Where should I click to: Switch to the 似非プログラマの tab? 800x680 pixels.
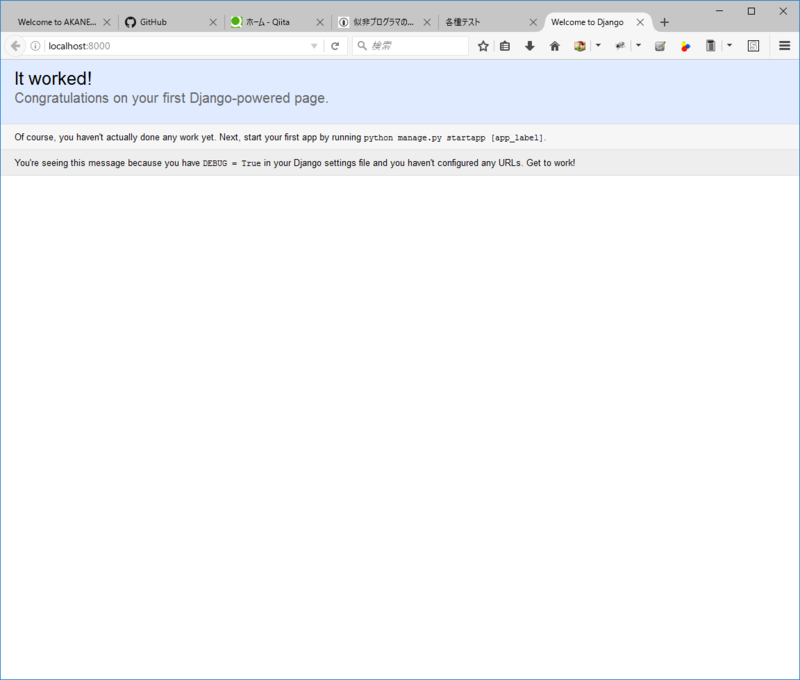tap(383, 22)
